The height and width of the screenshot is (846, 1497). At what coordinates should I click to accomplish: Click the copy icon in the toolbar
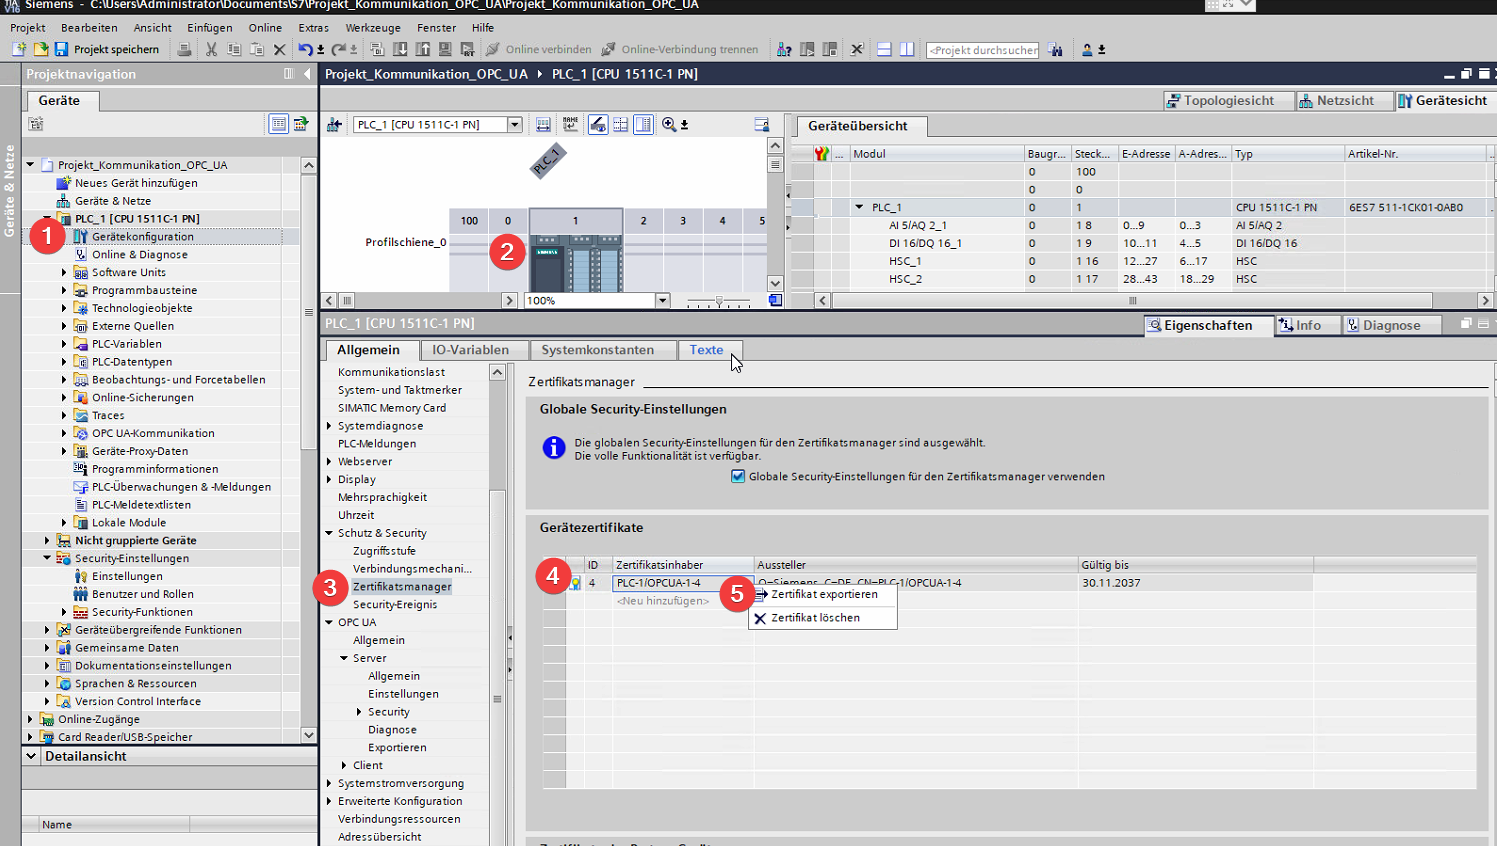click(234, 49)
